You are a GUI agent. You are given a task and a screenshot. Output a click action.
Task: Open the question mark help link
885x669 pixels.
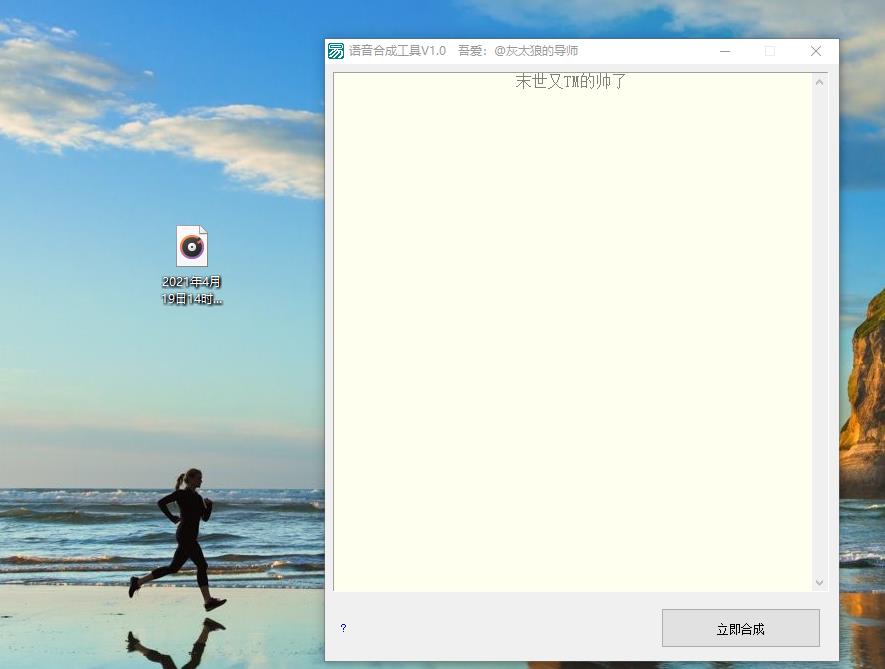(x=343, y=628)
